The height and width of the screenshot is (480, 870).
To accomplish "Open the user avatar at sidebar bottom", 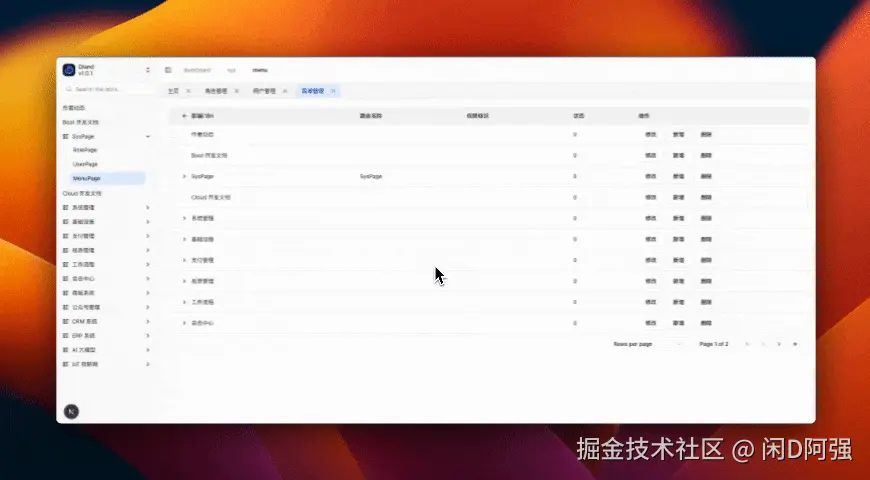I will 71,411.
